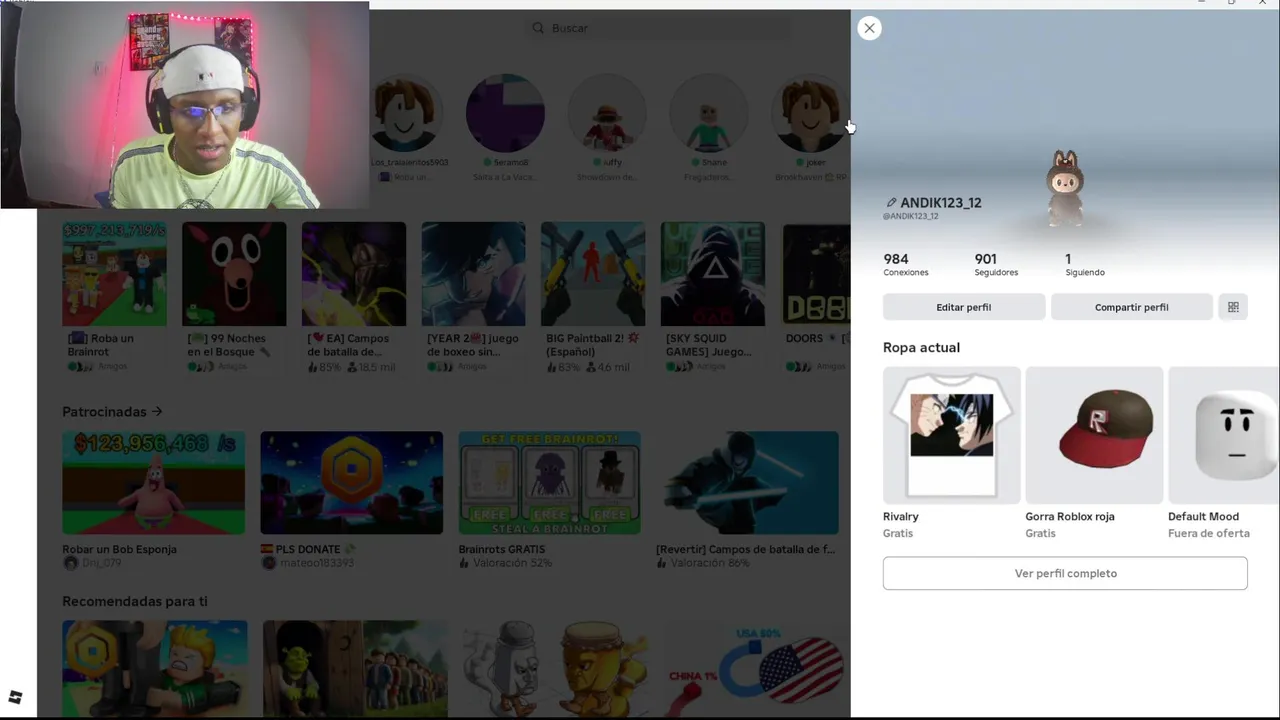Open SKY SQUID GAMES game tile
Screen dimensions: 1280x720
point(713,297)
